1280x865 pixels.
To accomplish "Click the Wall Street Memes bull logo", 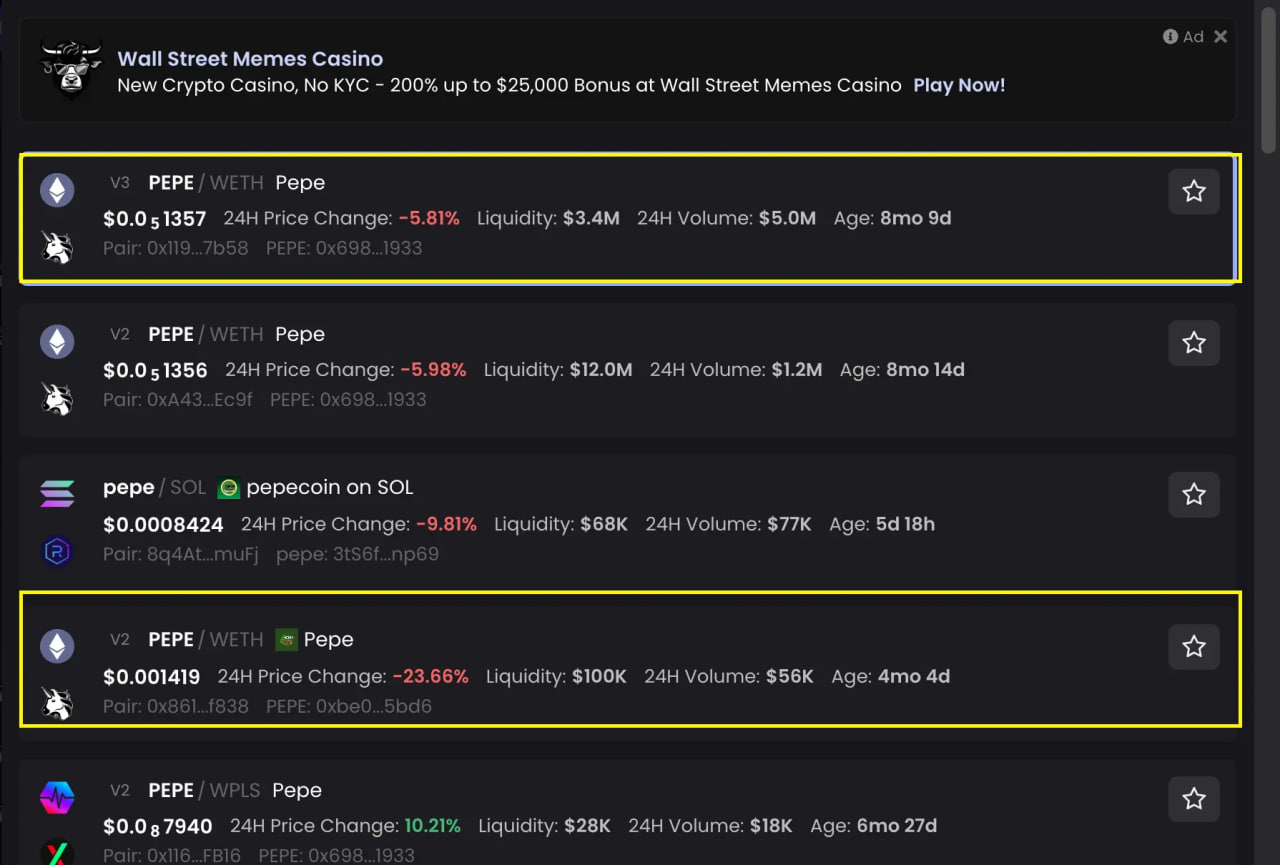I will 72,69.
